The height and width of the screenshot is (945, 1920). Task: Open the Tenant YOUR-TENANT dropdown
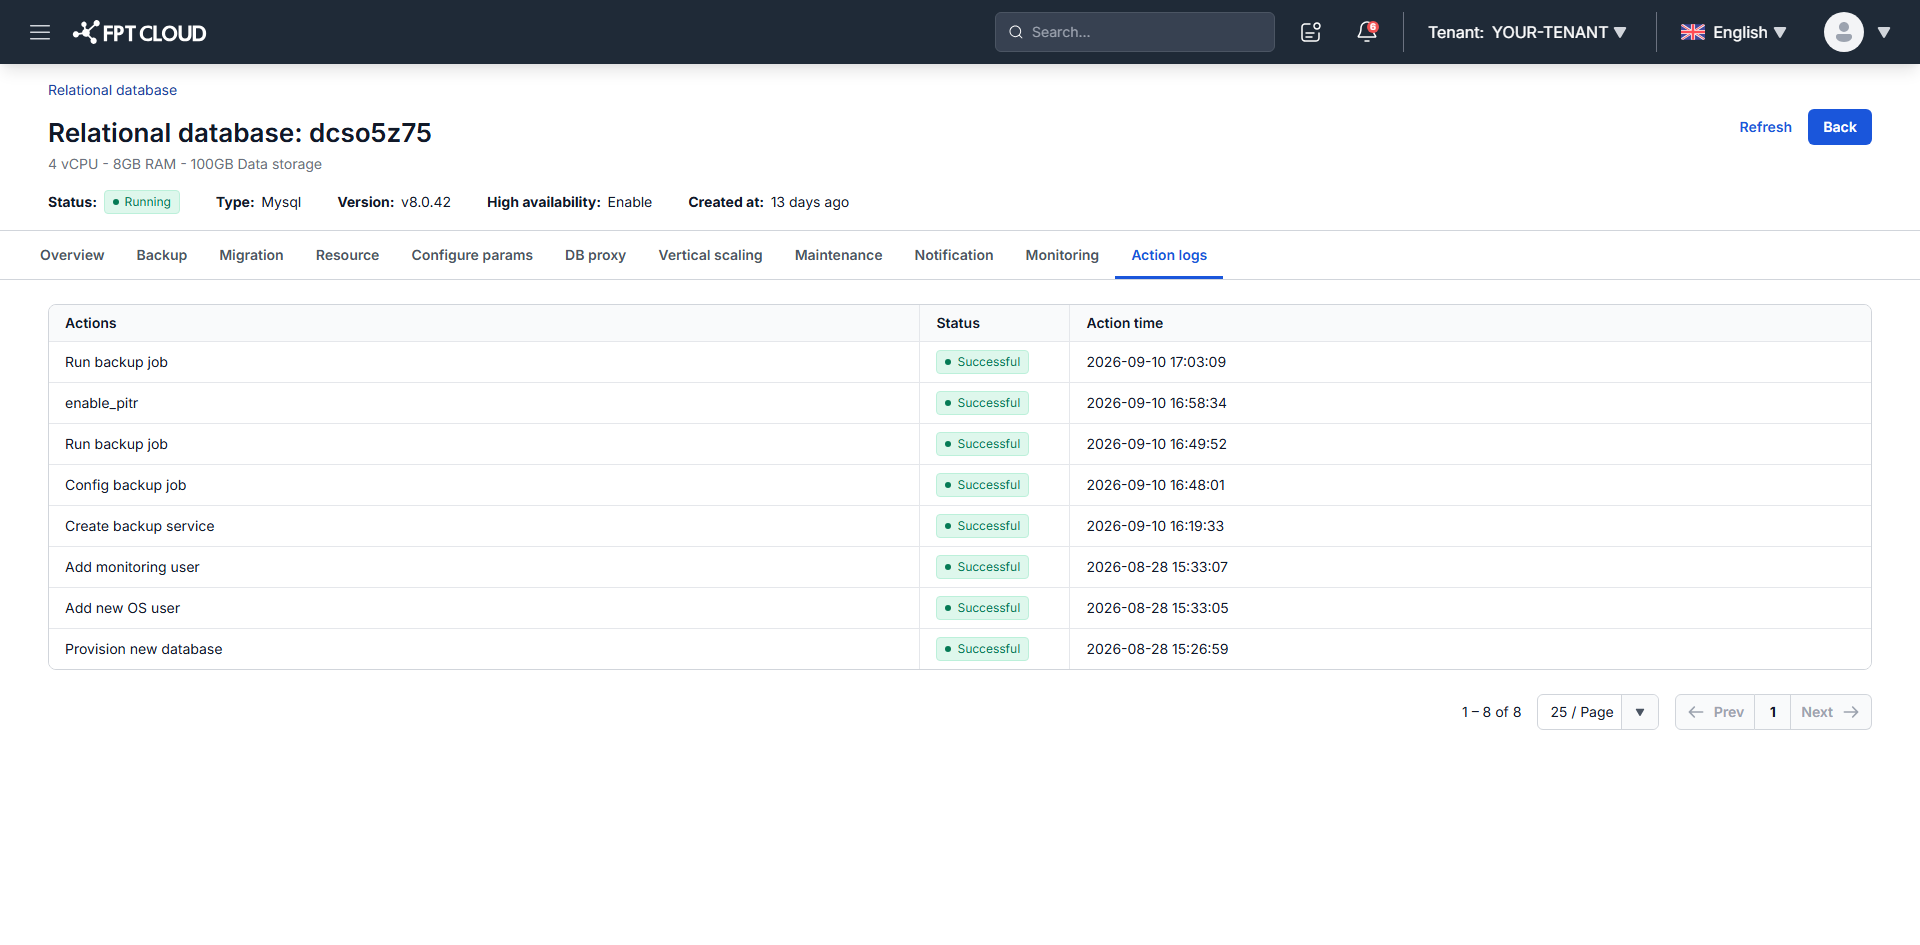point(1527,32)
